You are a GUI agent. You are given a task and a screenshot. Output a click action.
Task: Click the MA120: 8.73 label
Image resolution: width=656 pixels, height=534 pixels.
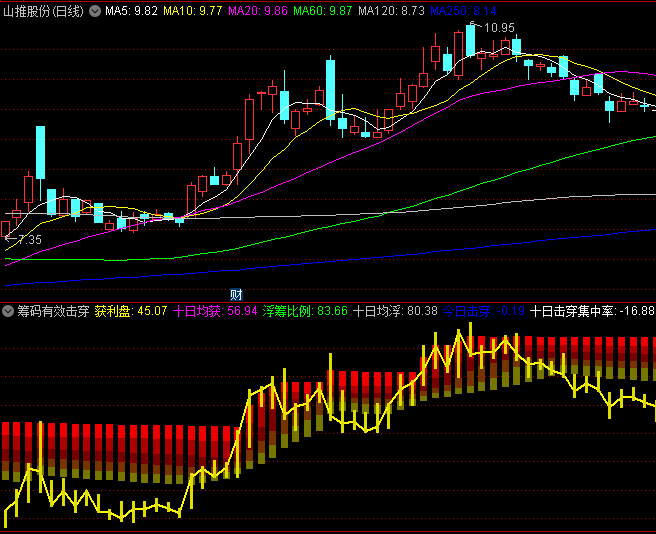pyautogui.click(x=391, y=11)
